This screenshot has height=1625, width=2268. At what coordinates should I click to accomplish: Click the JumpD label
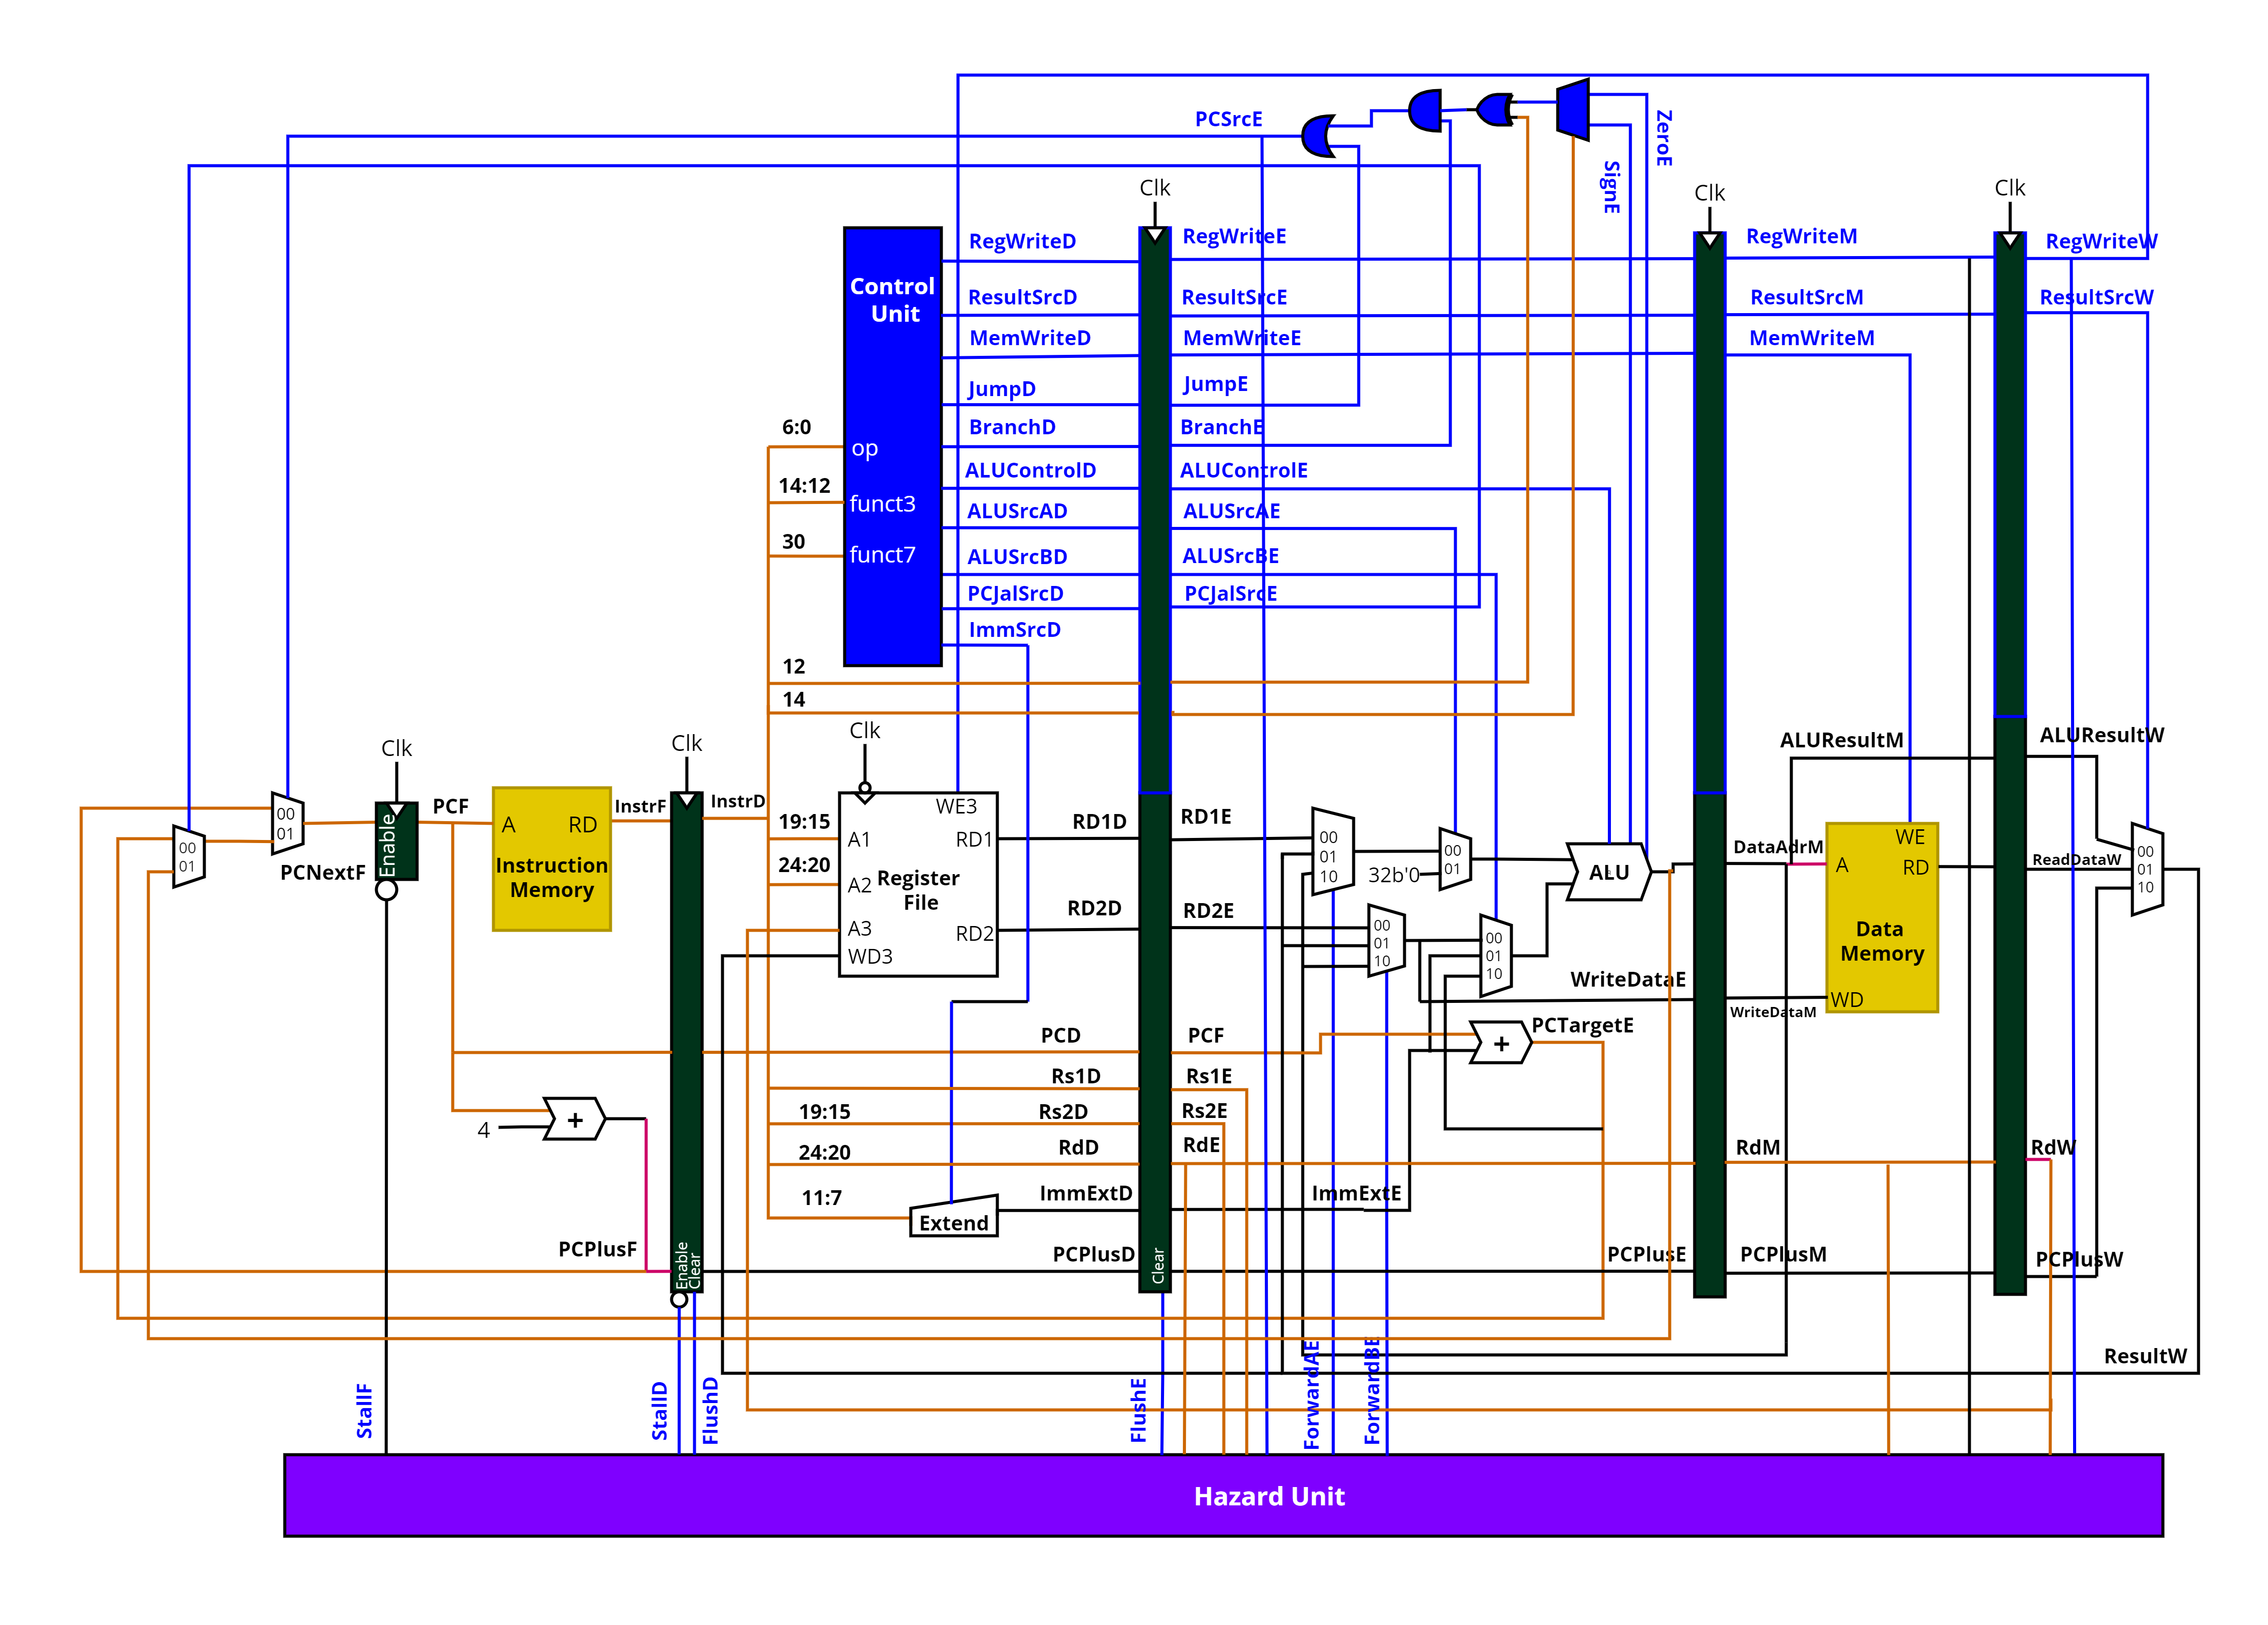(1001, 389)
